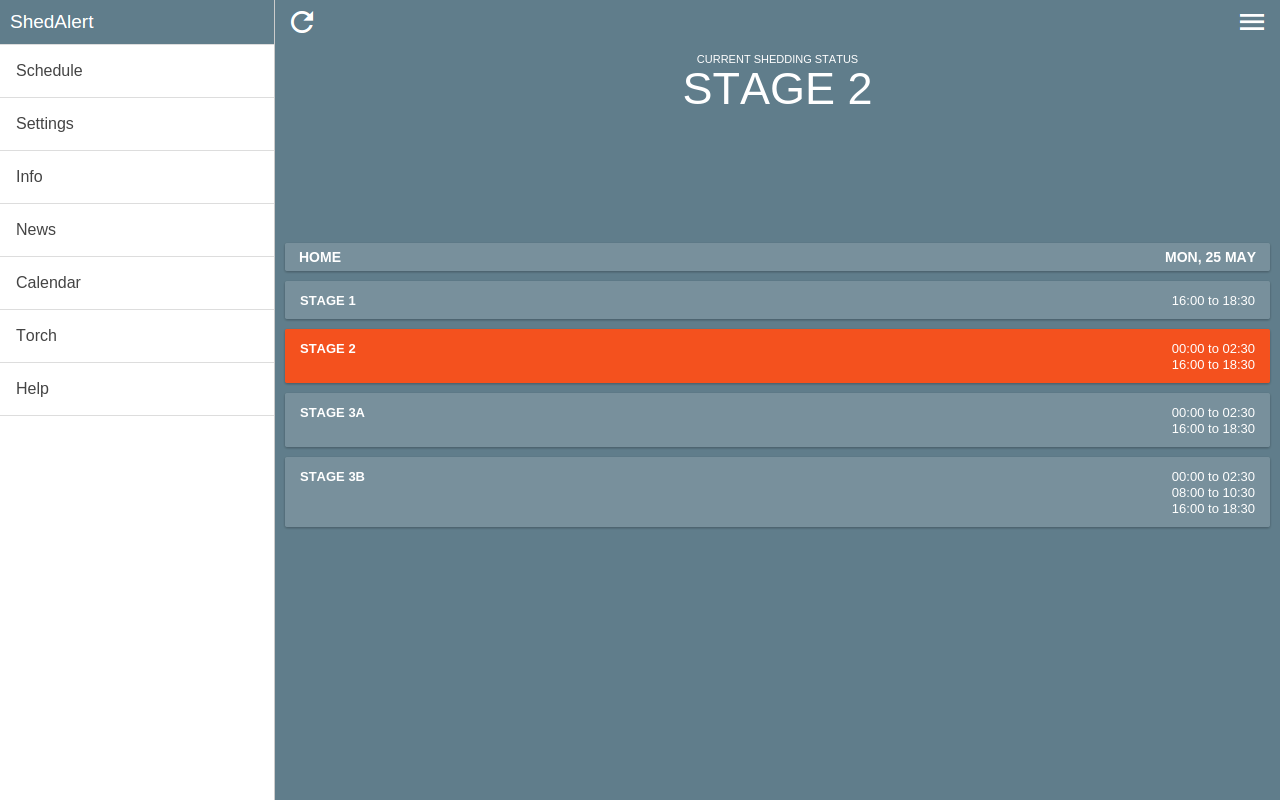Click Stage 3B's 08:00 to 10:30 slot
This screenshot has height=800, width=1280.
1213,492
